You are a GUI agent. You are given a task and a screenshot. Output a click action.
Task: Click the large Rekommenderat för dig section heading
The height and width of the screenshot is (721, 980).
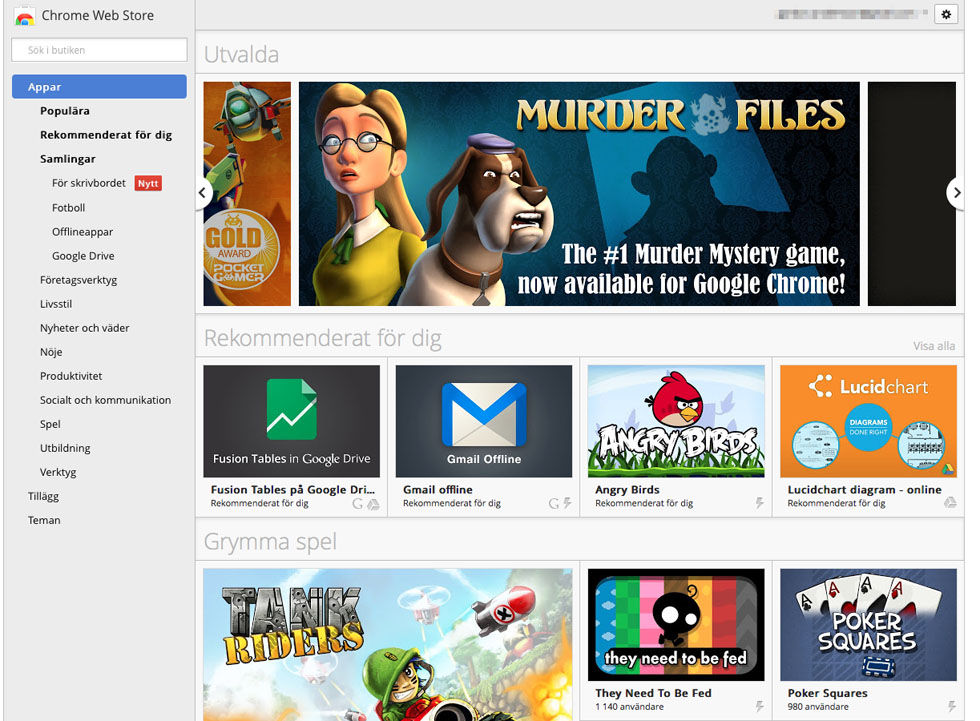[322, 338]
